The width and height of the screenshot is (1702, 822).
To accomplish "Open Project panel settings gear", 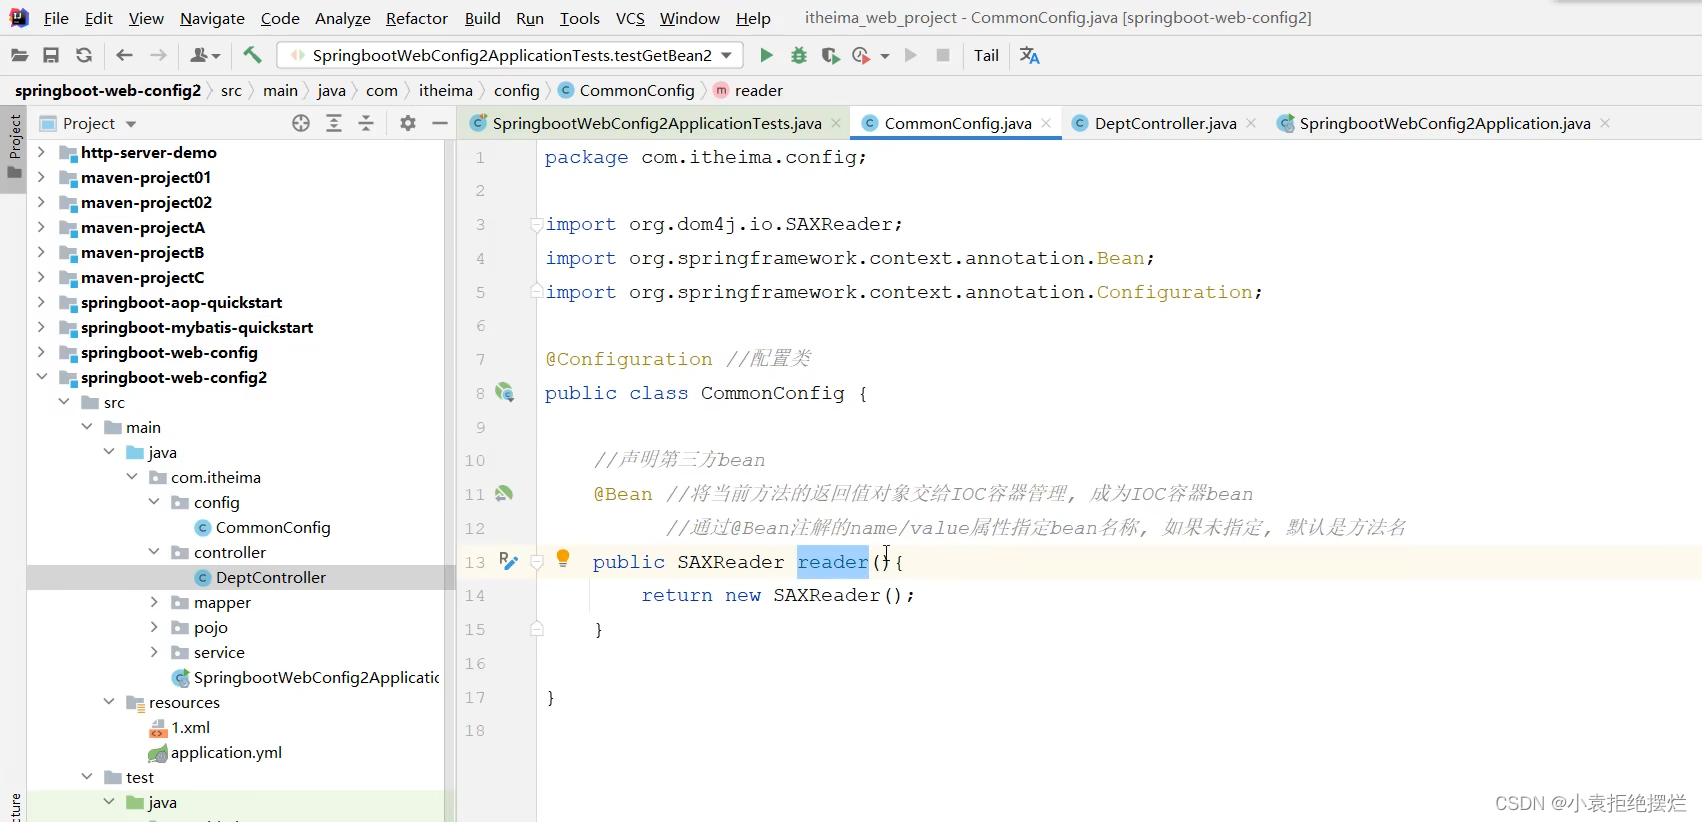I will [x=407, y=123].
